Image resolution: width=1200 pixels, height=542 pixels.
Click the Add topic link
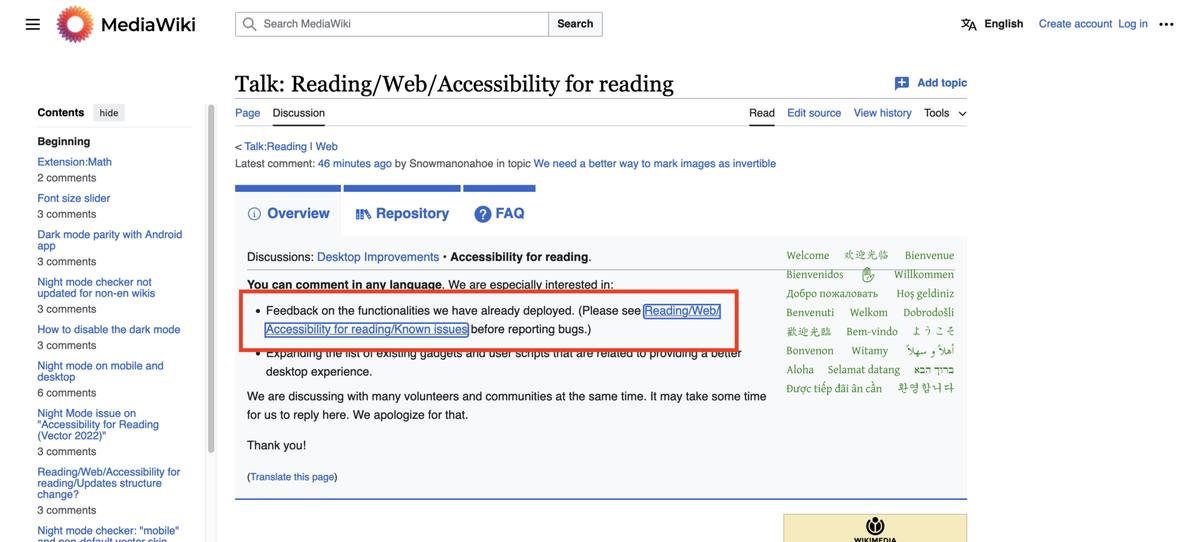pyautogui.click(x=942, y=83)
